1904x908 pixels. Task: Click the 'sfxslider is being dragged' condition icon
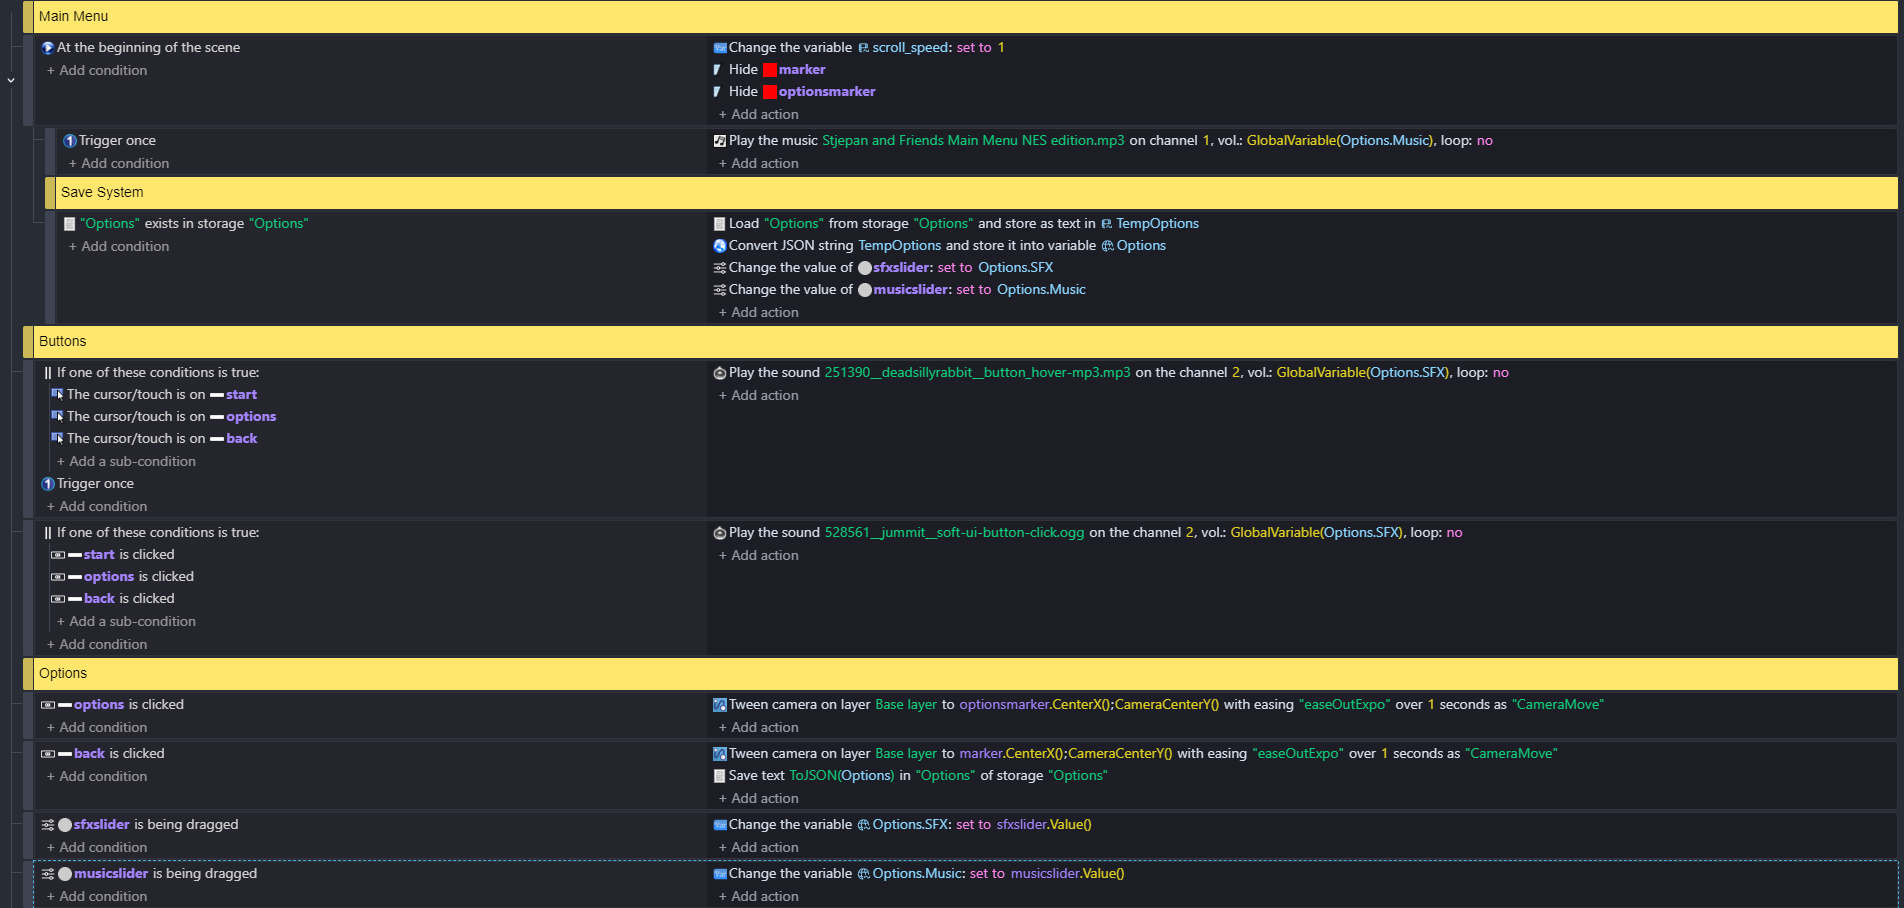pos(48,825)
